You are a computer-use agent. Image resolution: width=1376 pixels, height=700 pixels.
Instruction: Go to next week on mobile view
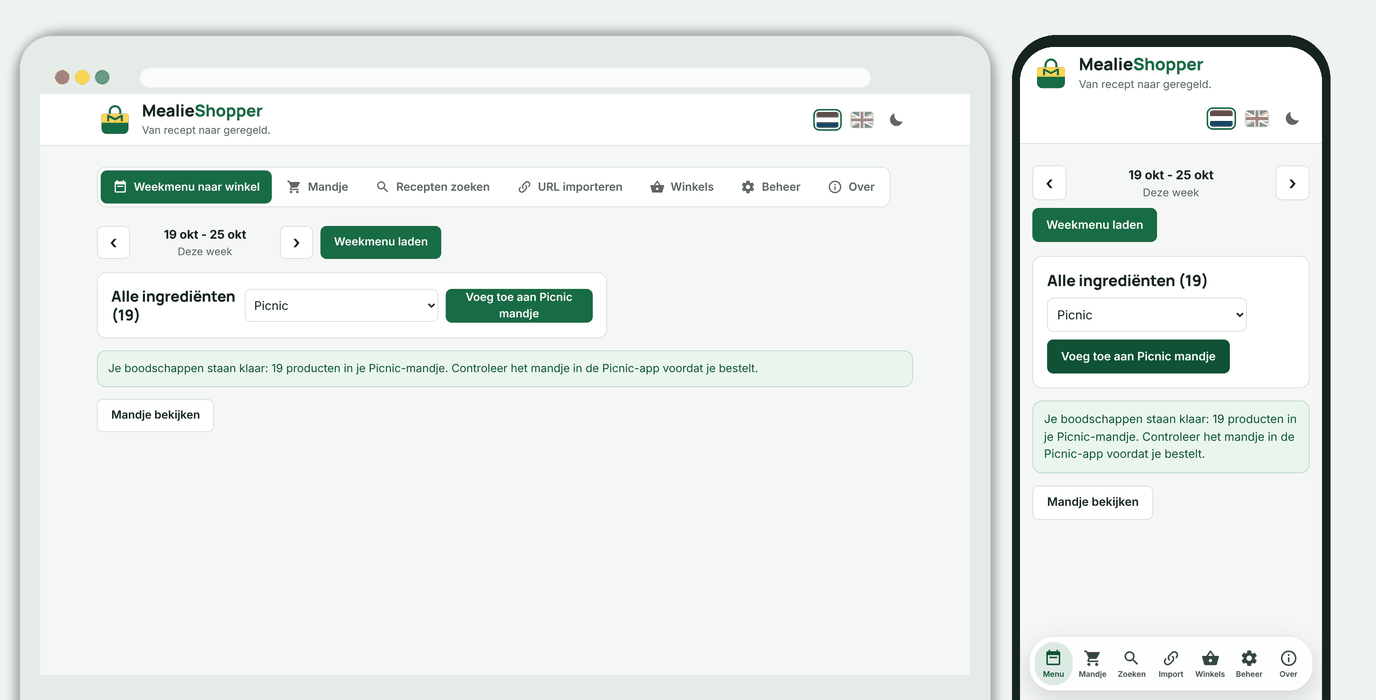1292,183
